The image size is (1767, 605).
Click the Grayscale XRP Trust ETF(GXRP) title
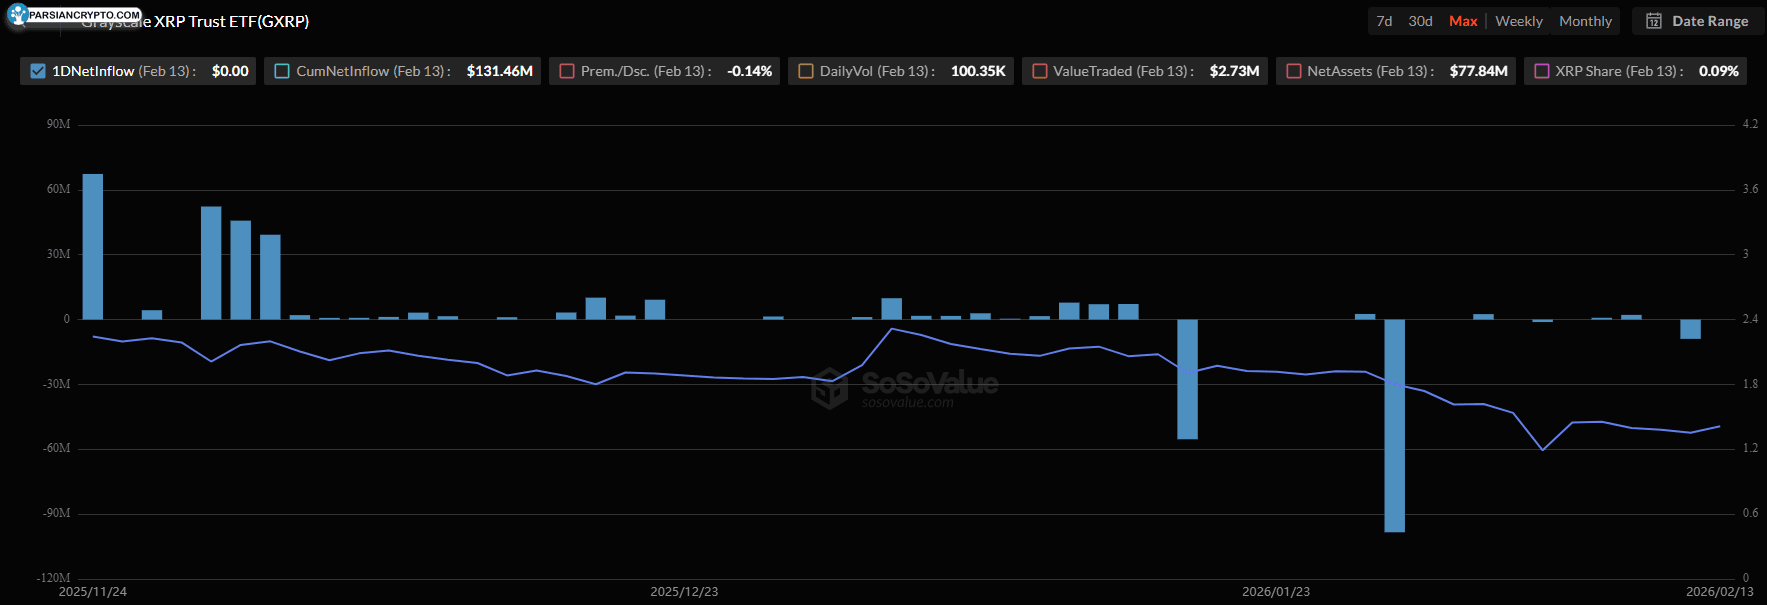[195, 21]
